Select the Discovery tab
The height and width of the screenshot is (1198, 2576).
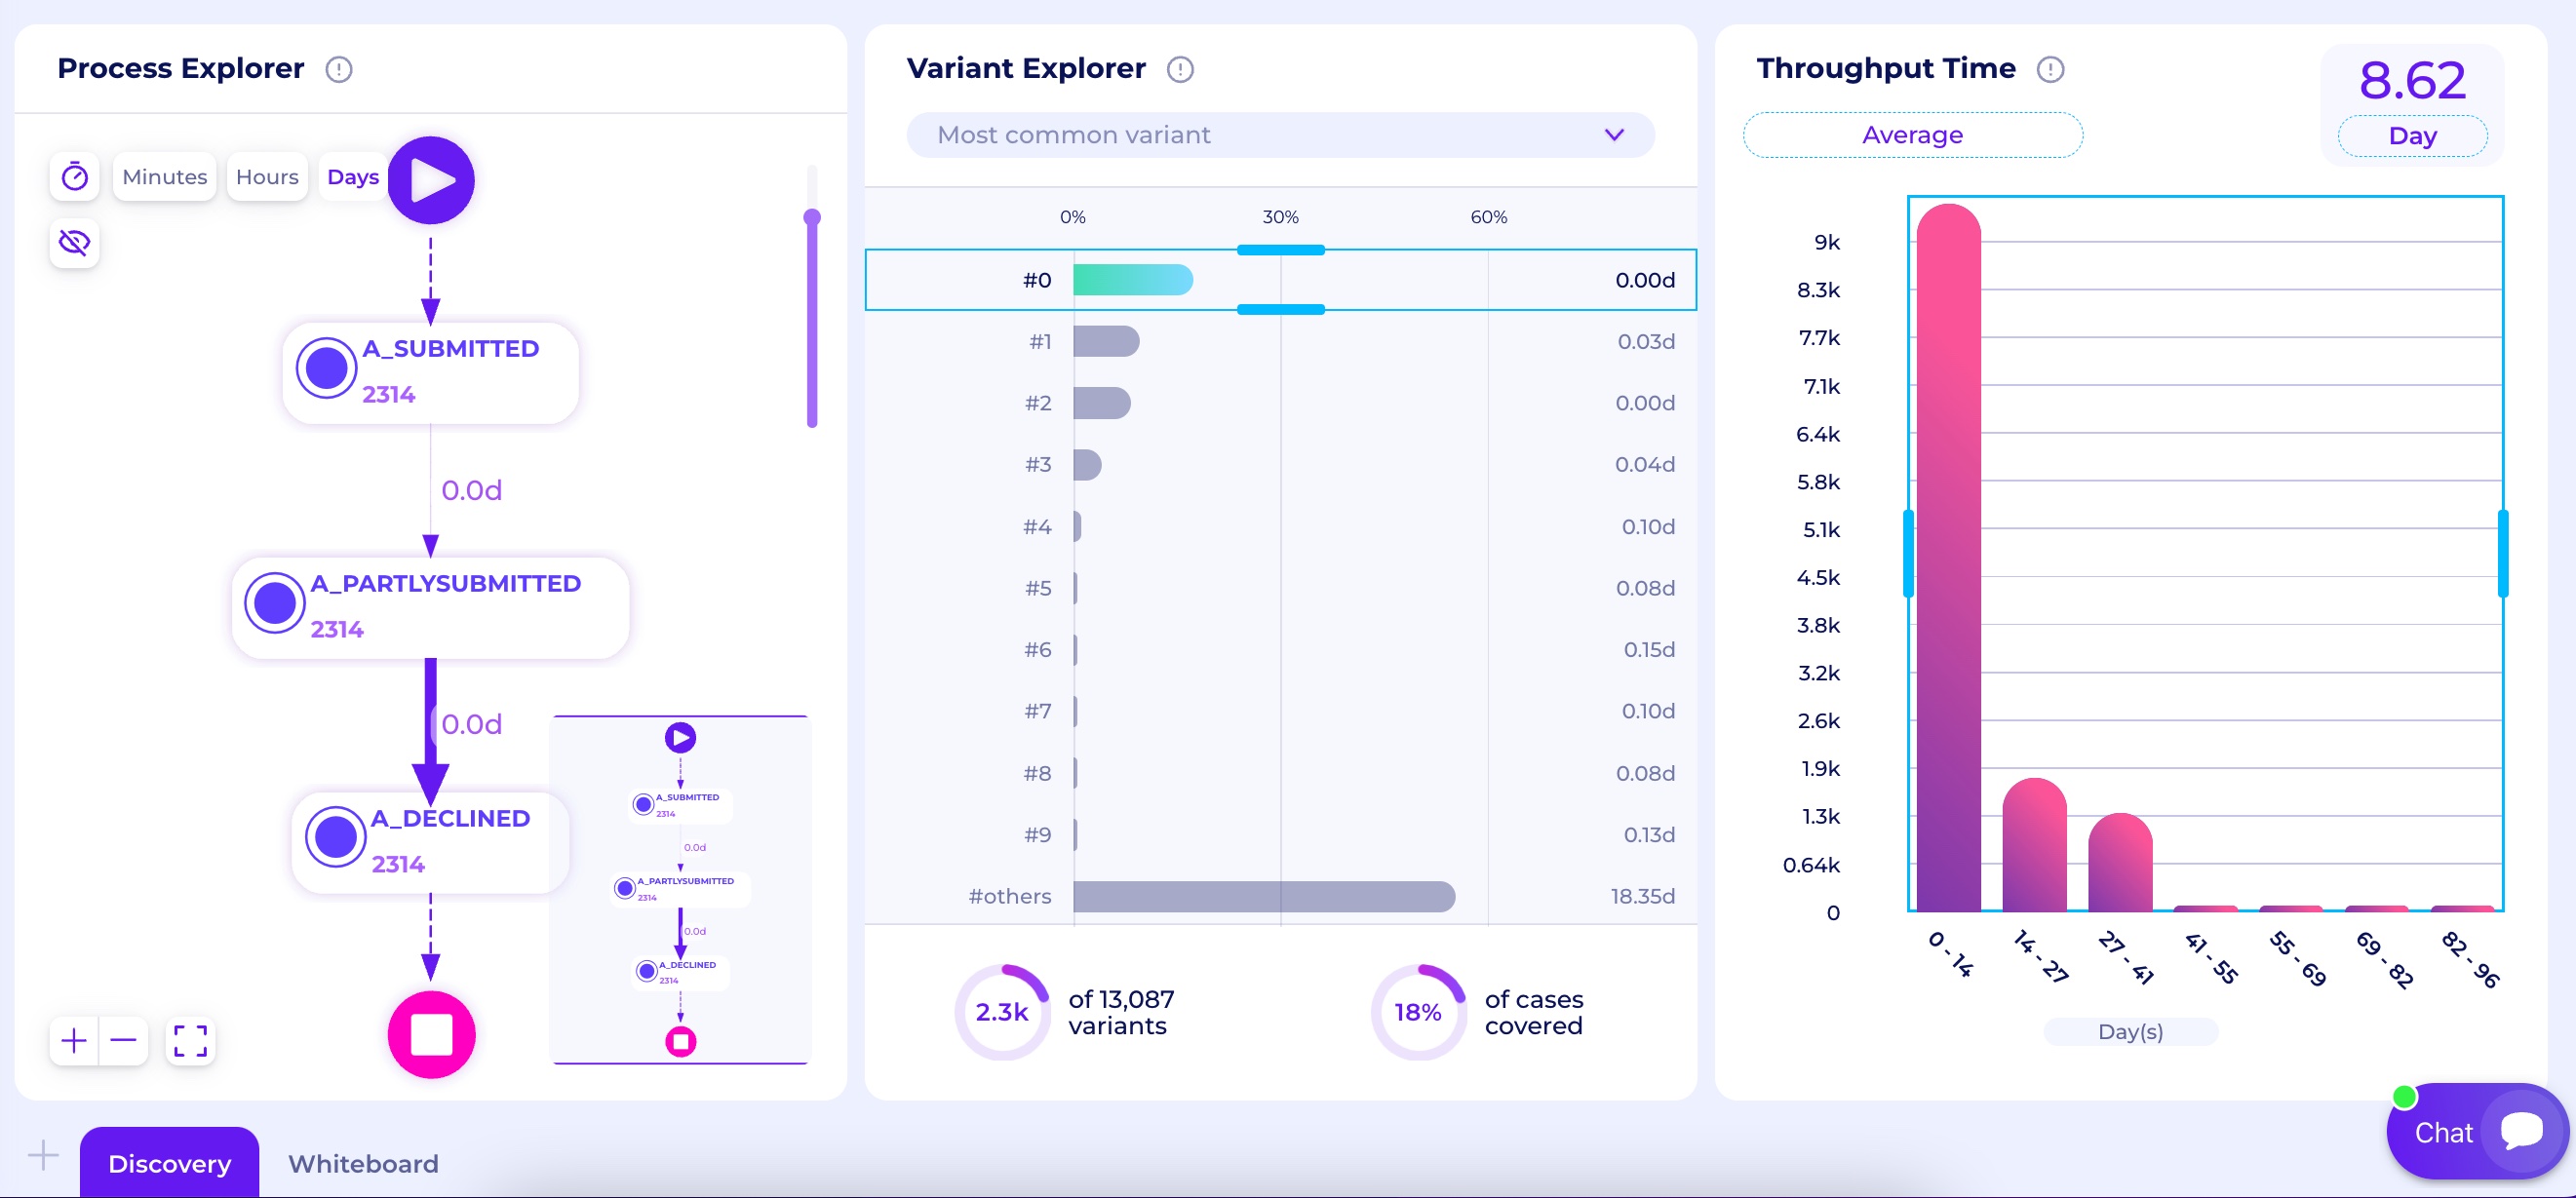[x=169, y=1163]
